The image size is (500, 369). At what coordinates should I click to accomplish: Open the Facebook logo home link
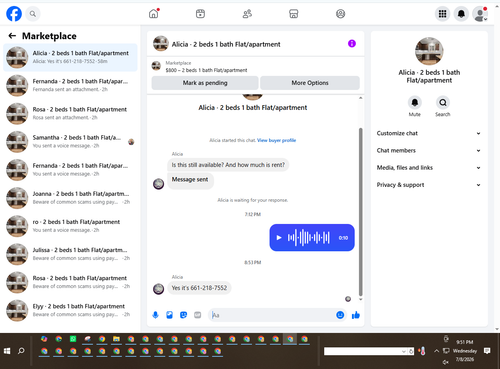click(14, 14)
